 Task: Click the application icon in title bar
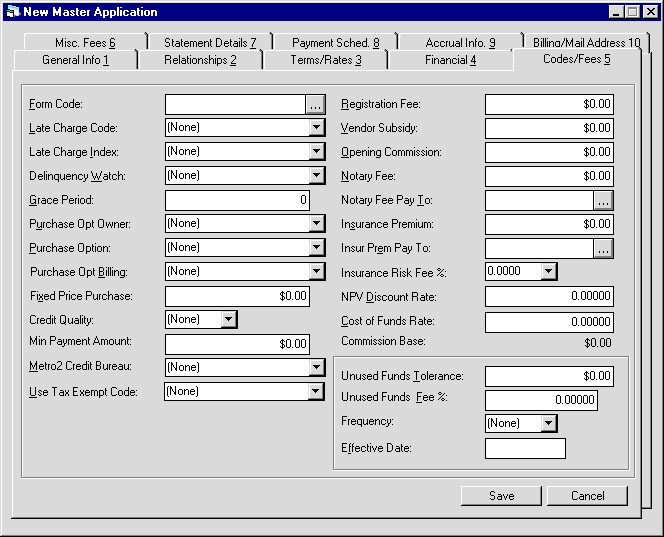(x=13, y=11)
